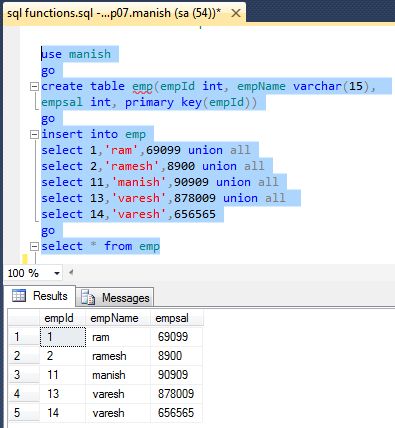Switch to the Messages tab
Screen dimensions: 395x428
pos(115,297)
